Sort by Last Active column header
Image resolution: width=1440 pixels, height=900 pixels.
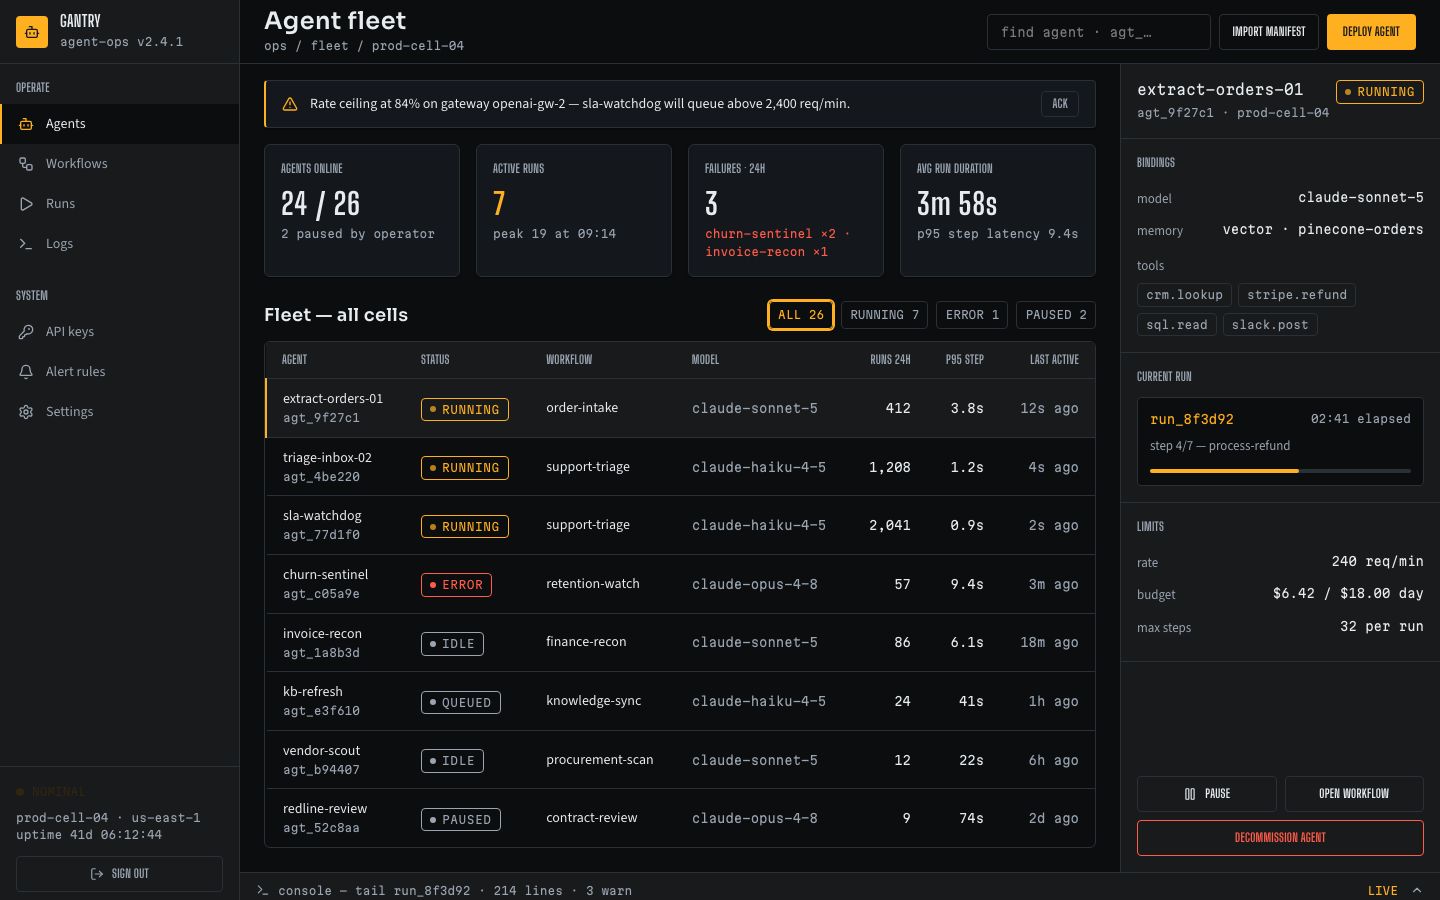(x=1054, y=360)
